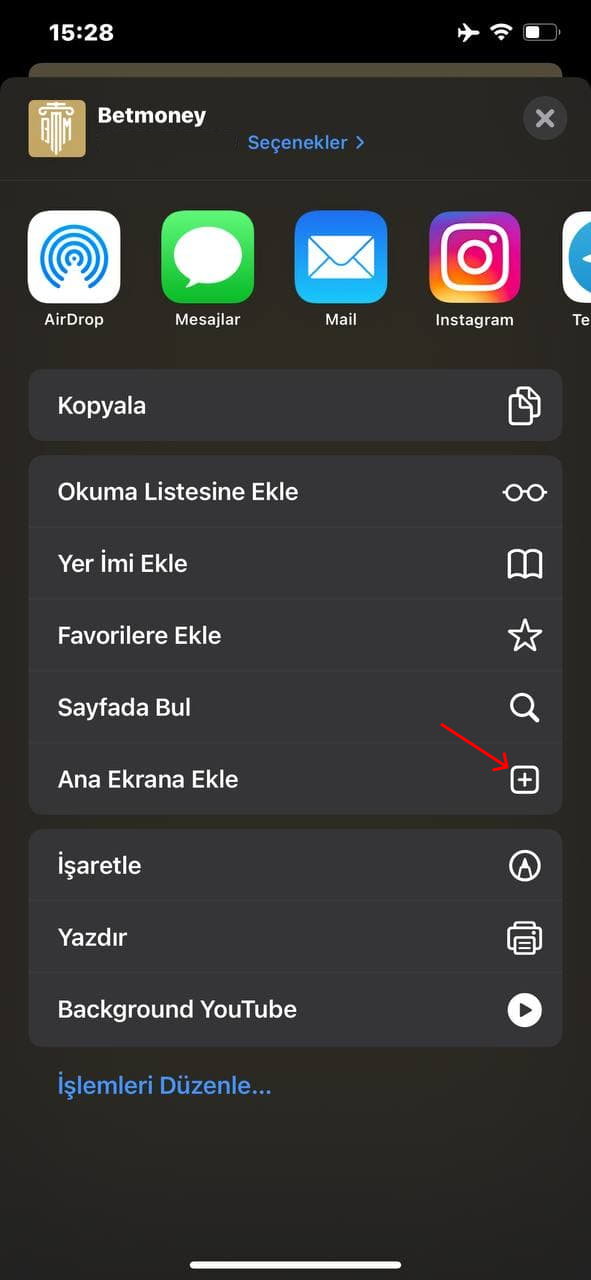The width and height of the screenshot is (591, 1280).
Task: Tap the partially visible Telegram icon
Action: point(577,257)
